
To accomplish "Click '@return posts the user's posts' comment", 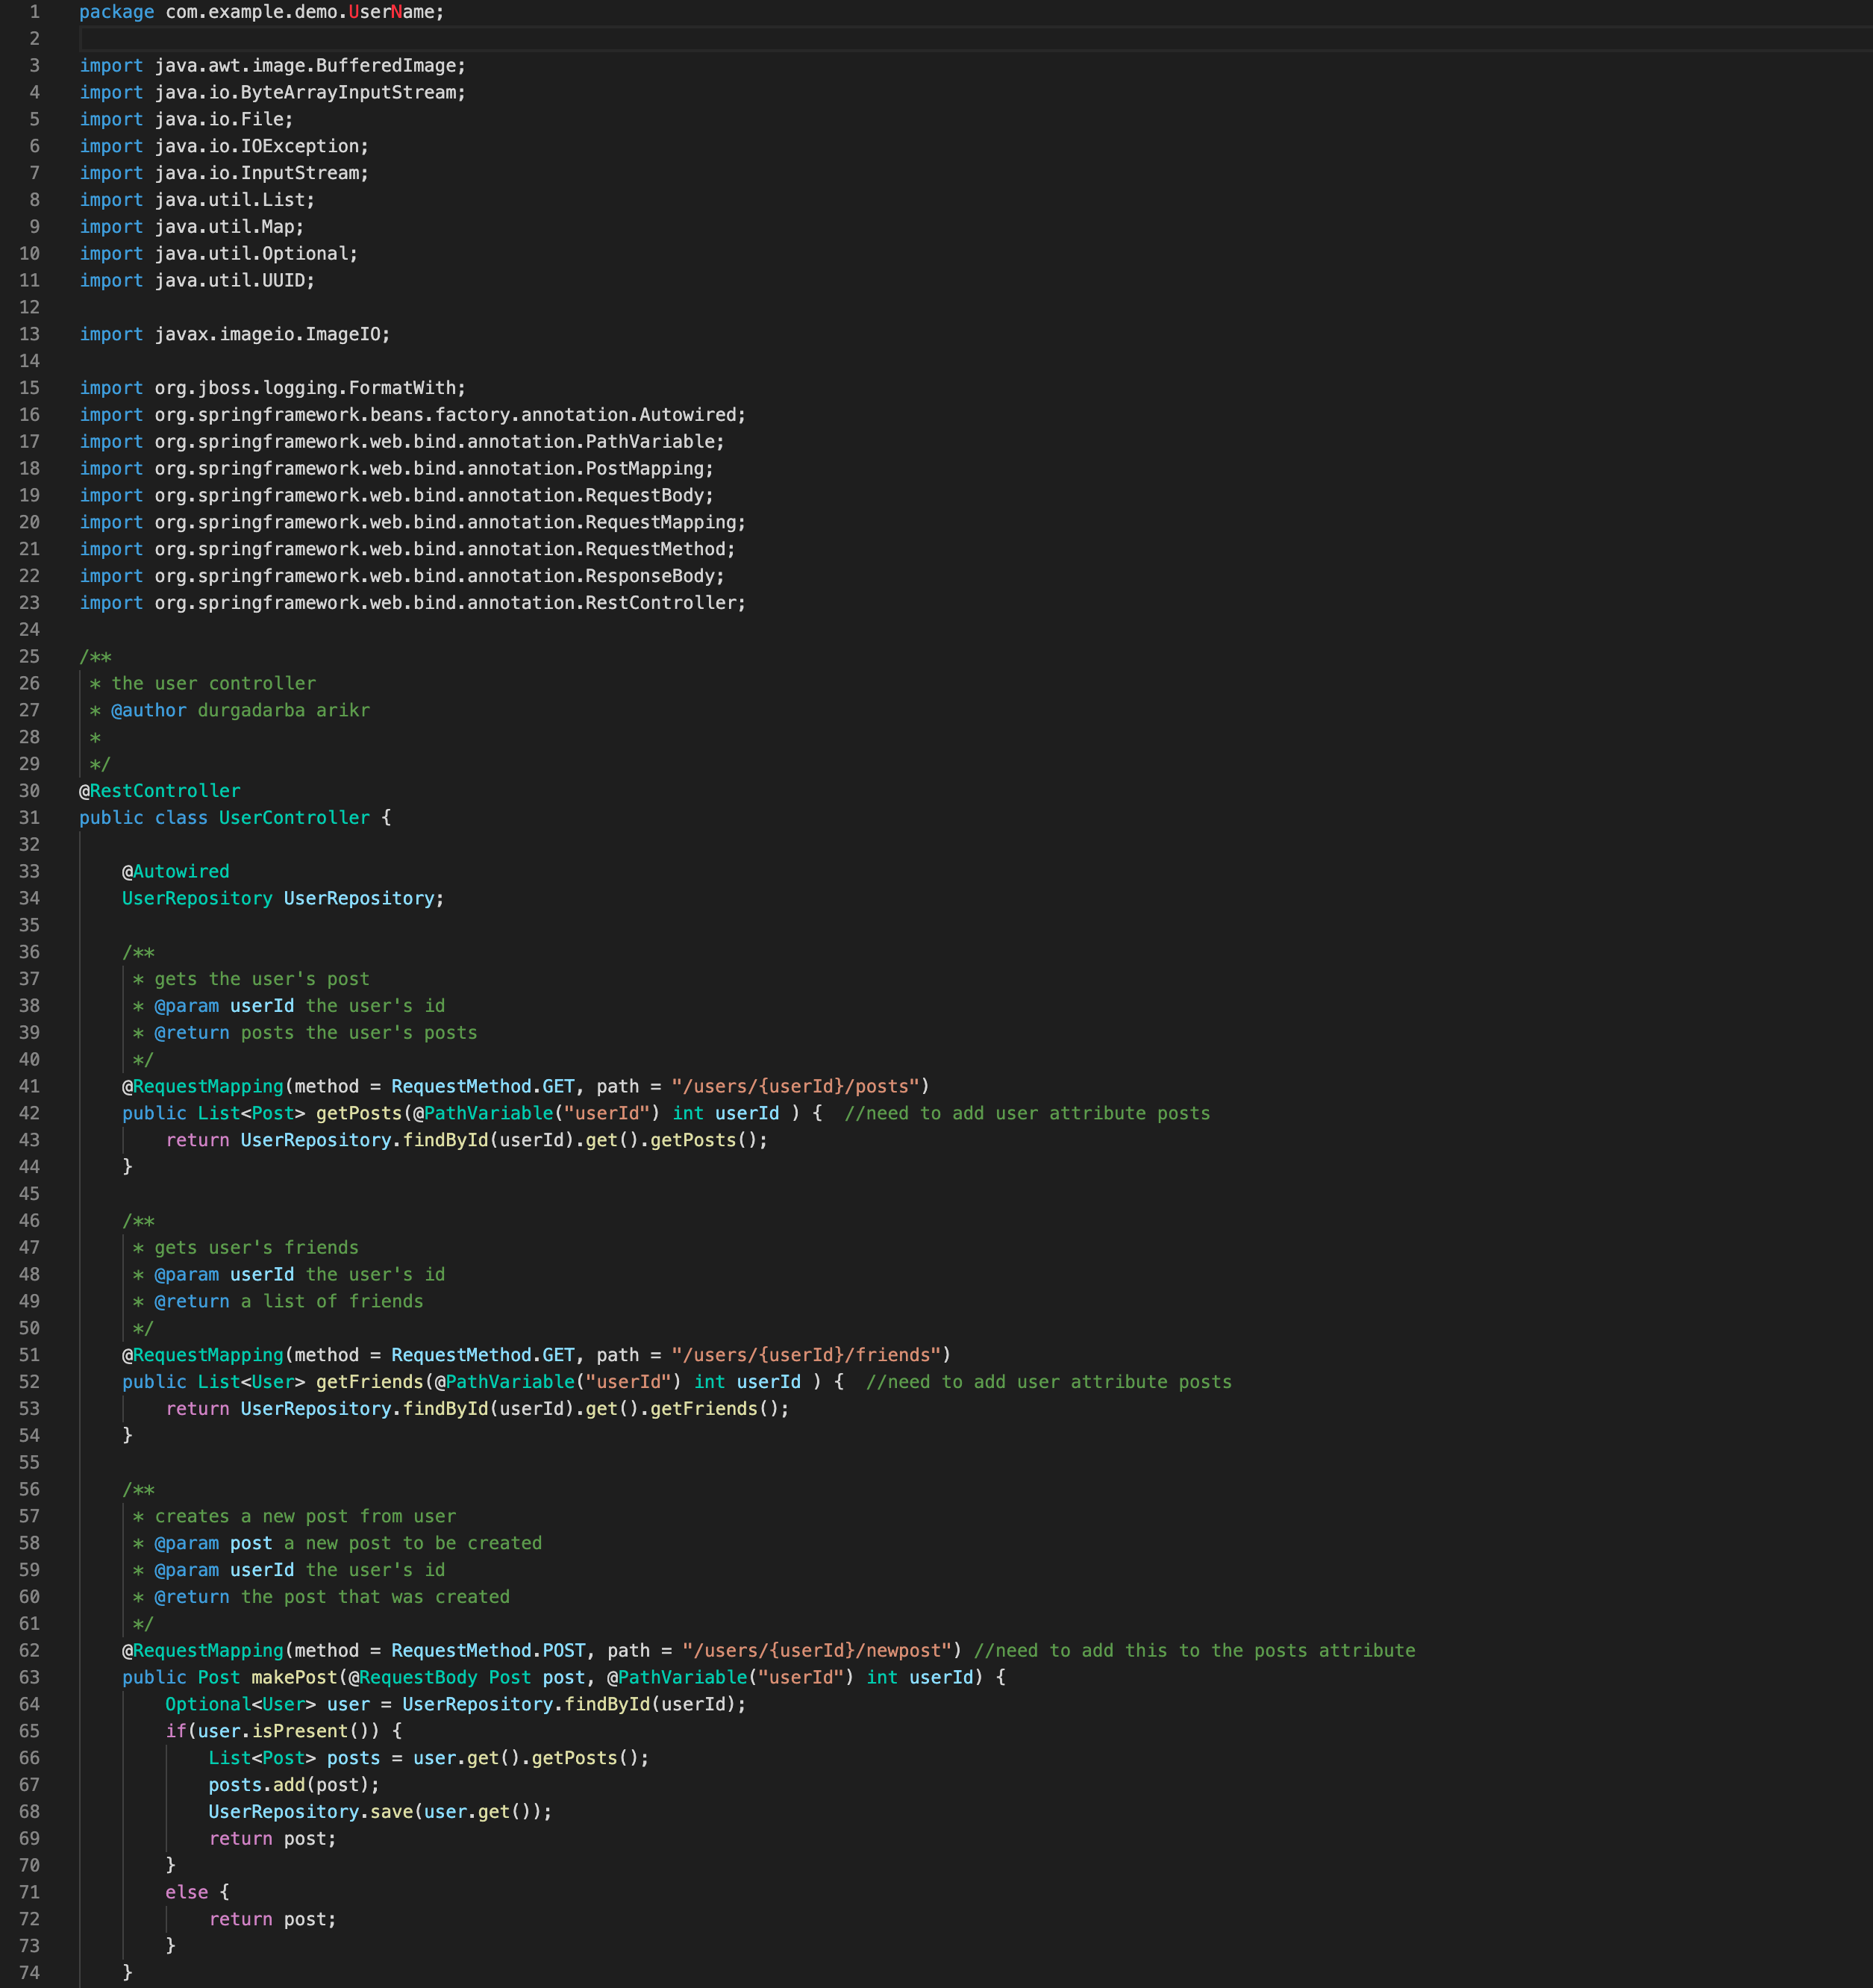I will [316, 1033].
